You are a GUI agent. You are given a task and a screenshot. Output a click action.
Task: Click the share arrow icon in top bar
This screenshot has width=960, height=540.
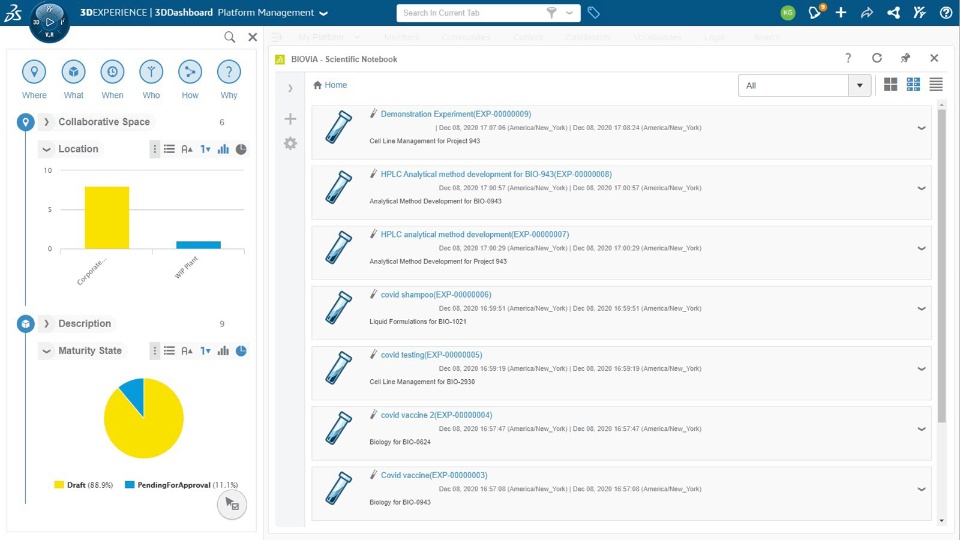click(867, 13)
